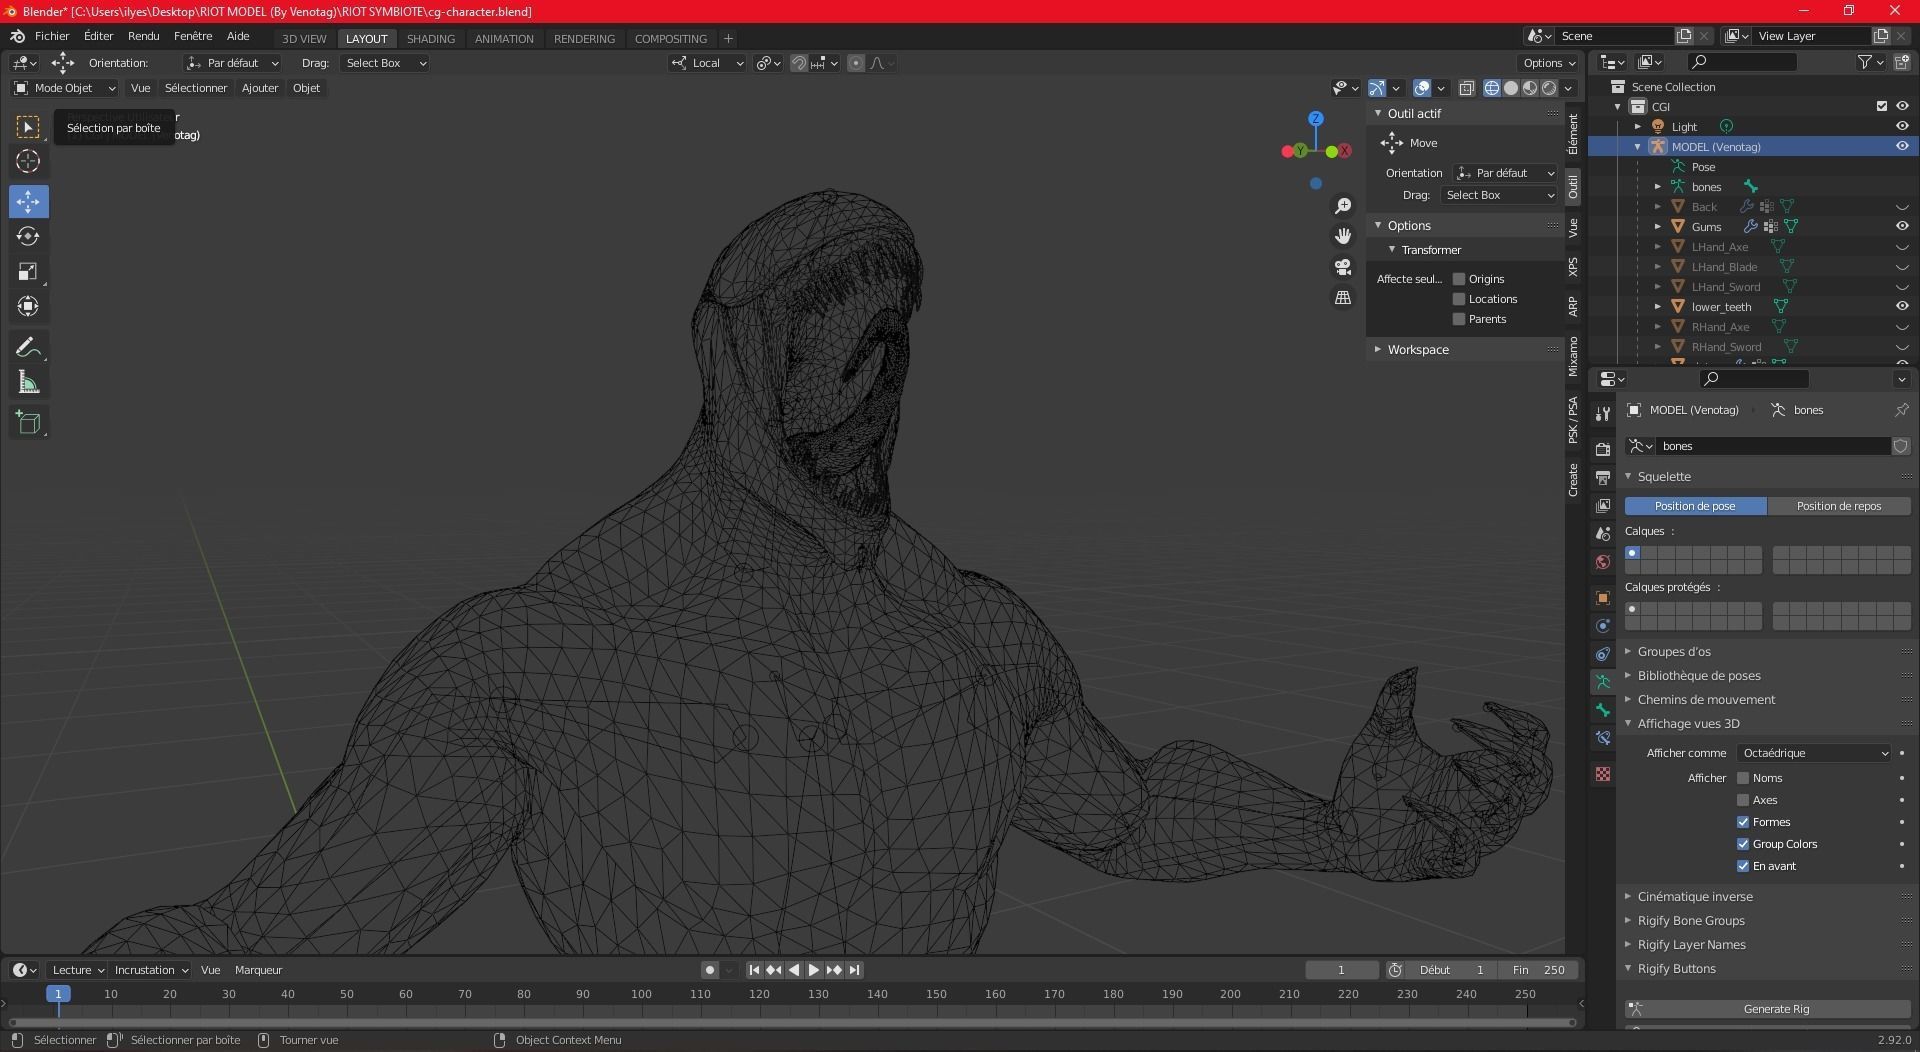Viewport: 1920px width, 1052px height.
Task: Switch to solid viewport shading
Action: coord(1511,88)
